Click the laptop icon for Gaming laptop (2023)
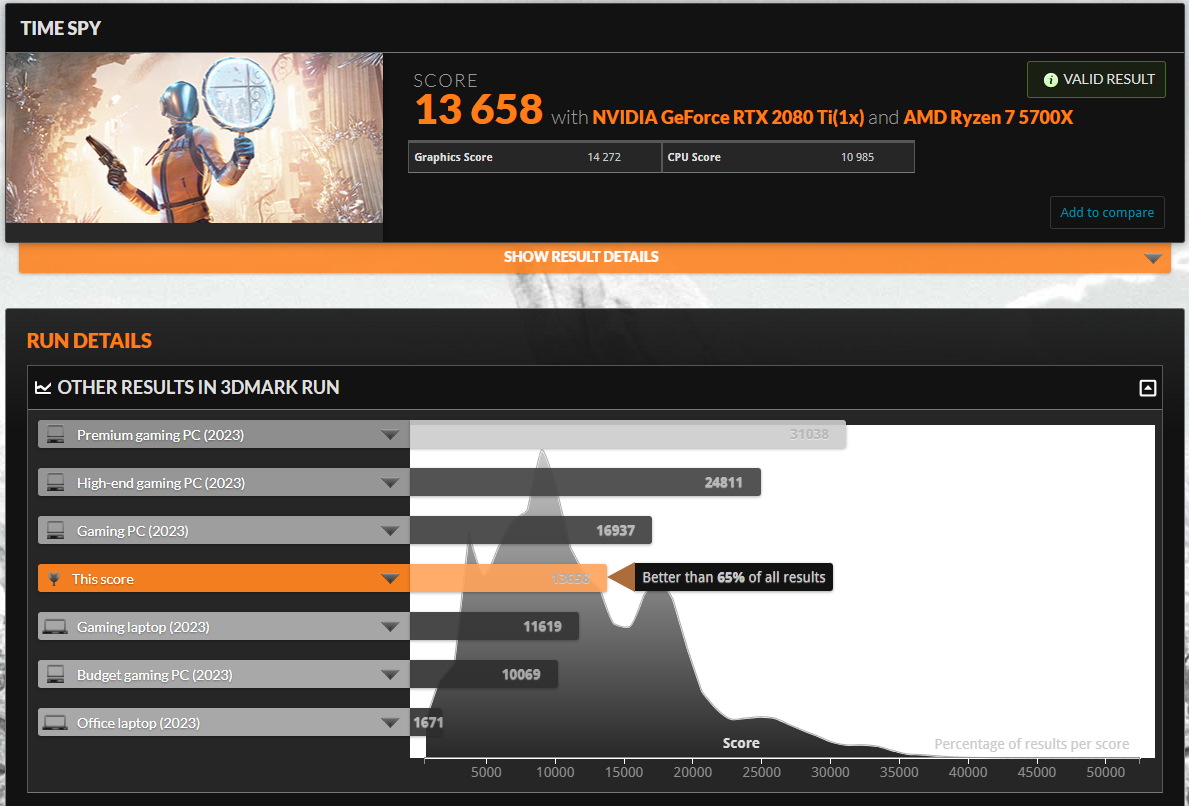This screenshot has height=806, width=1189. point(55,627)
